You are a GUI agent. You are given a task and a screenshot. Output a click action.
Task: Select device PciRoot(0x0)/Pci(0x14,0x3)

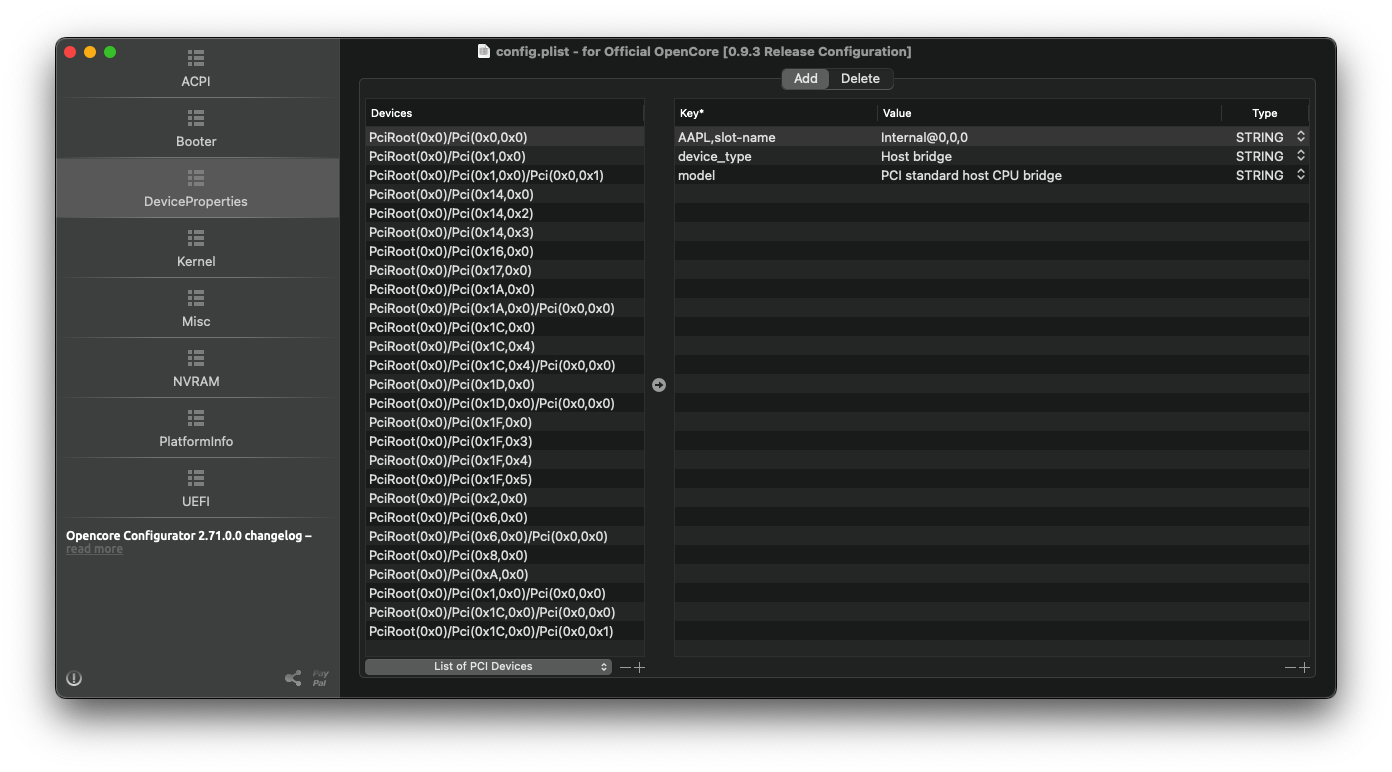[505, 232]
